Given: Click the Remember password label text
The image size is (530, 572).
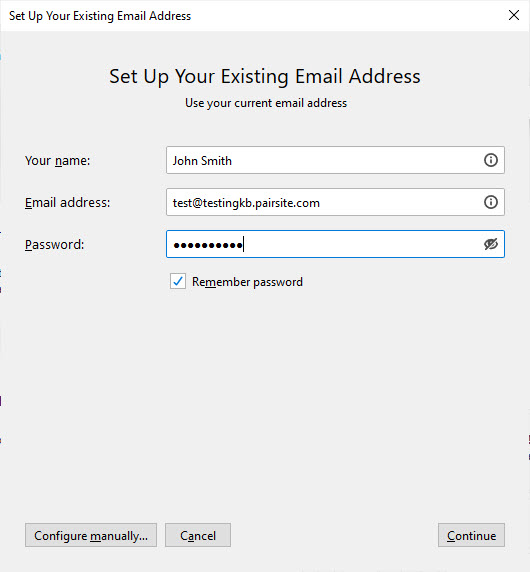Looking at the screenshot, I should (247, 282).
